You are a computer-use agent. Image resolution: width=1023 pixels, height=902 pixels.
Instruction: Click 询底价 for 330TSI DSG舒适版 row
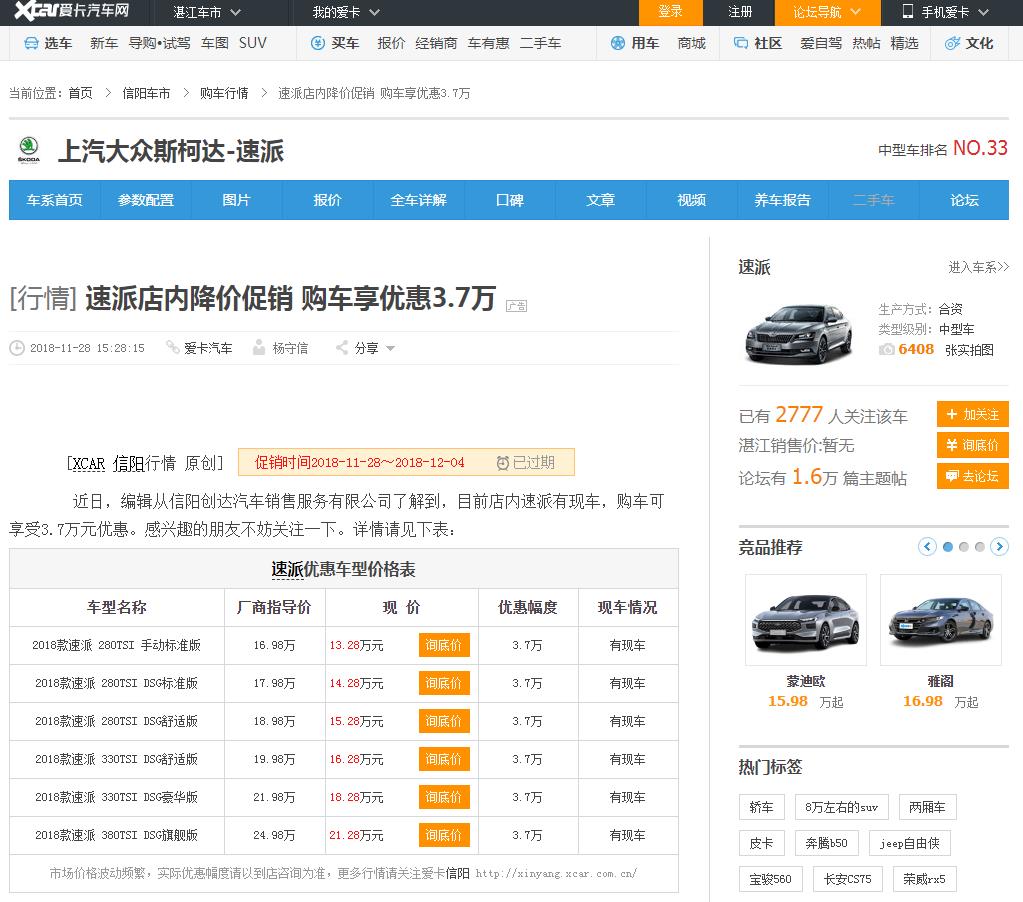point(444,759)
